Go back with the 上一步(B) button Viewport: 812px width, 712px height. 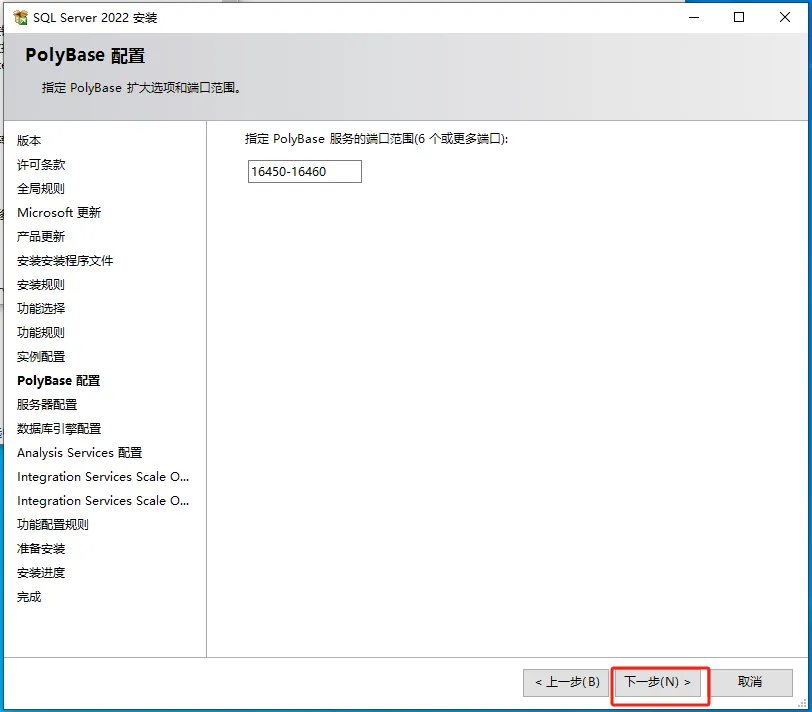(x=566, y=682)
